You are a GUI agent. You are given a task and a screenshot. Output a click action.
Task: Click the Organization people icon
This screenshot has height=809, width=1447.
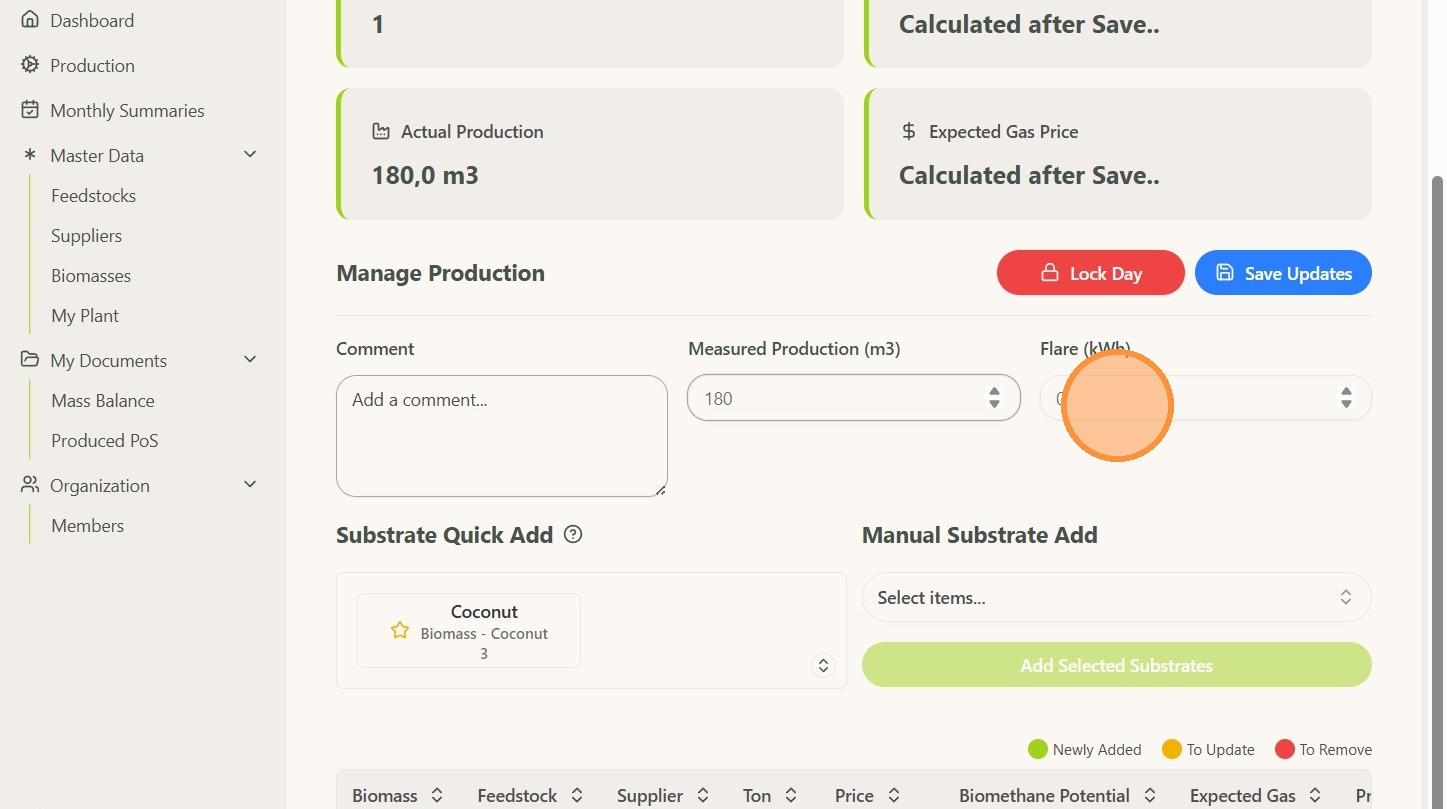(x=30, y=485)
